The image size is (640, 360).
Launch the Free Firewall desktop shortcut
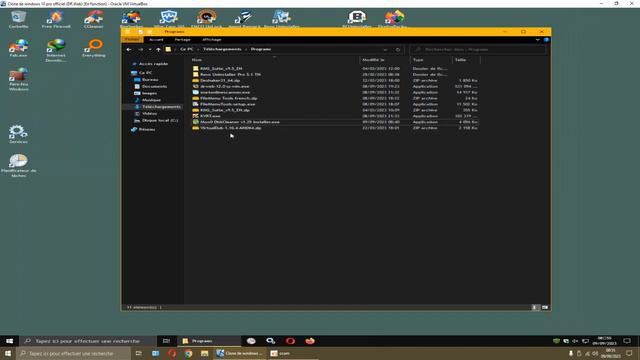click(x=56, y=20)
